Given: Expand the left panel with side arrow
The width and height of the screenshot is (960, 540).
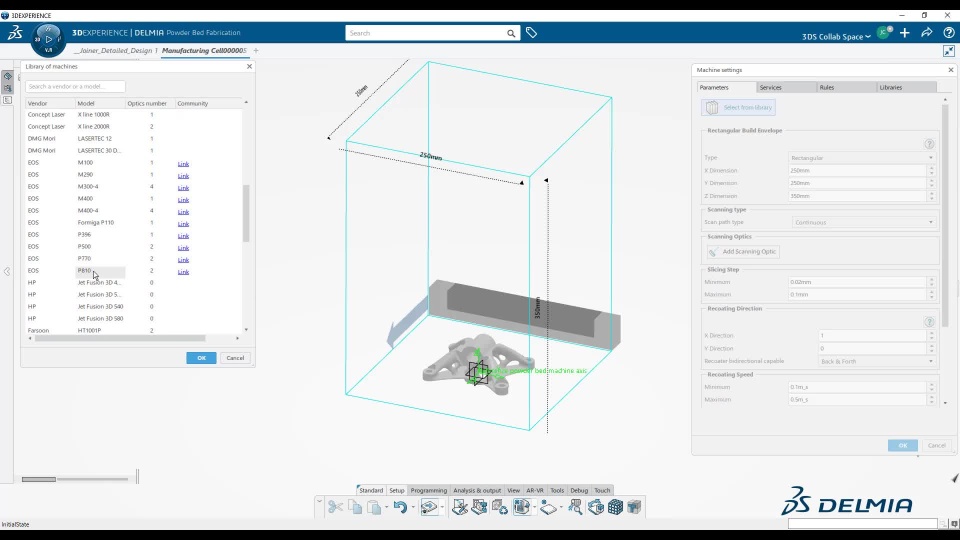Looking at the screenshot, I should pyautogui.click(x=7, y=271).
